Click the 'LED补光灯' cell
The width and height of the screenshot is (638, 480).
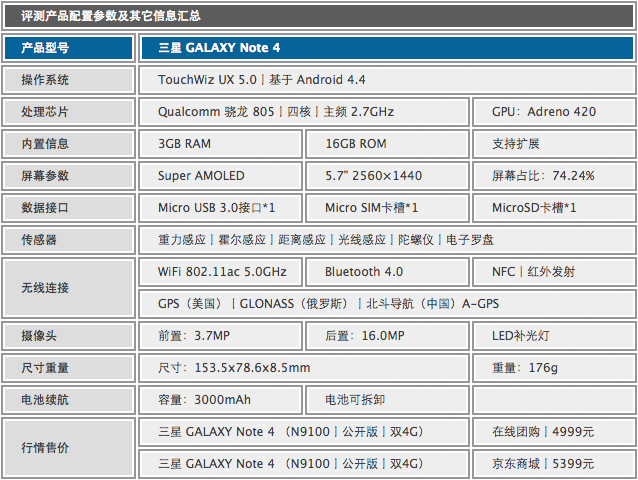tap(554, 336)
